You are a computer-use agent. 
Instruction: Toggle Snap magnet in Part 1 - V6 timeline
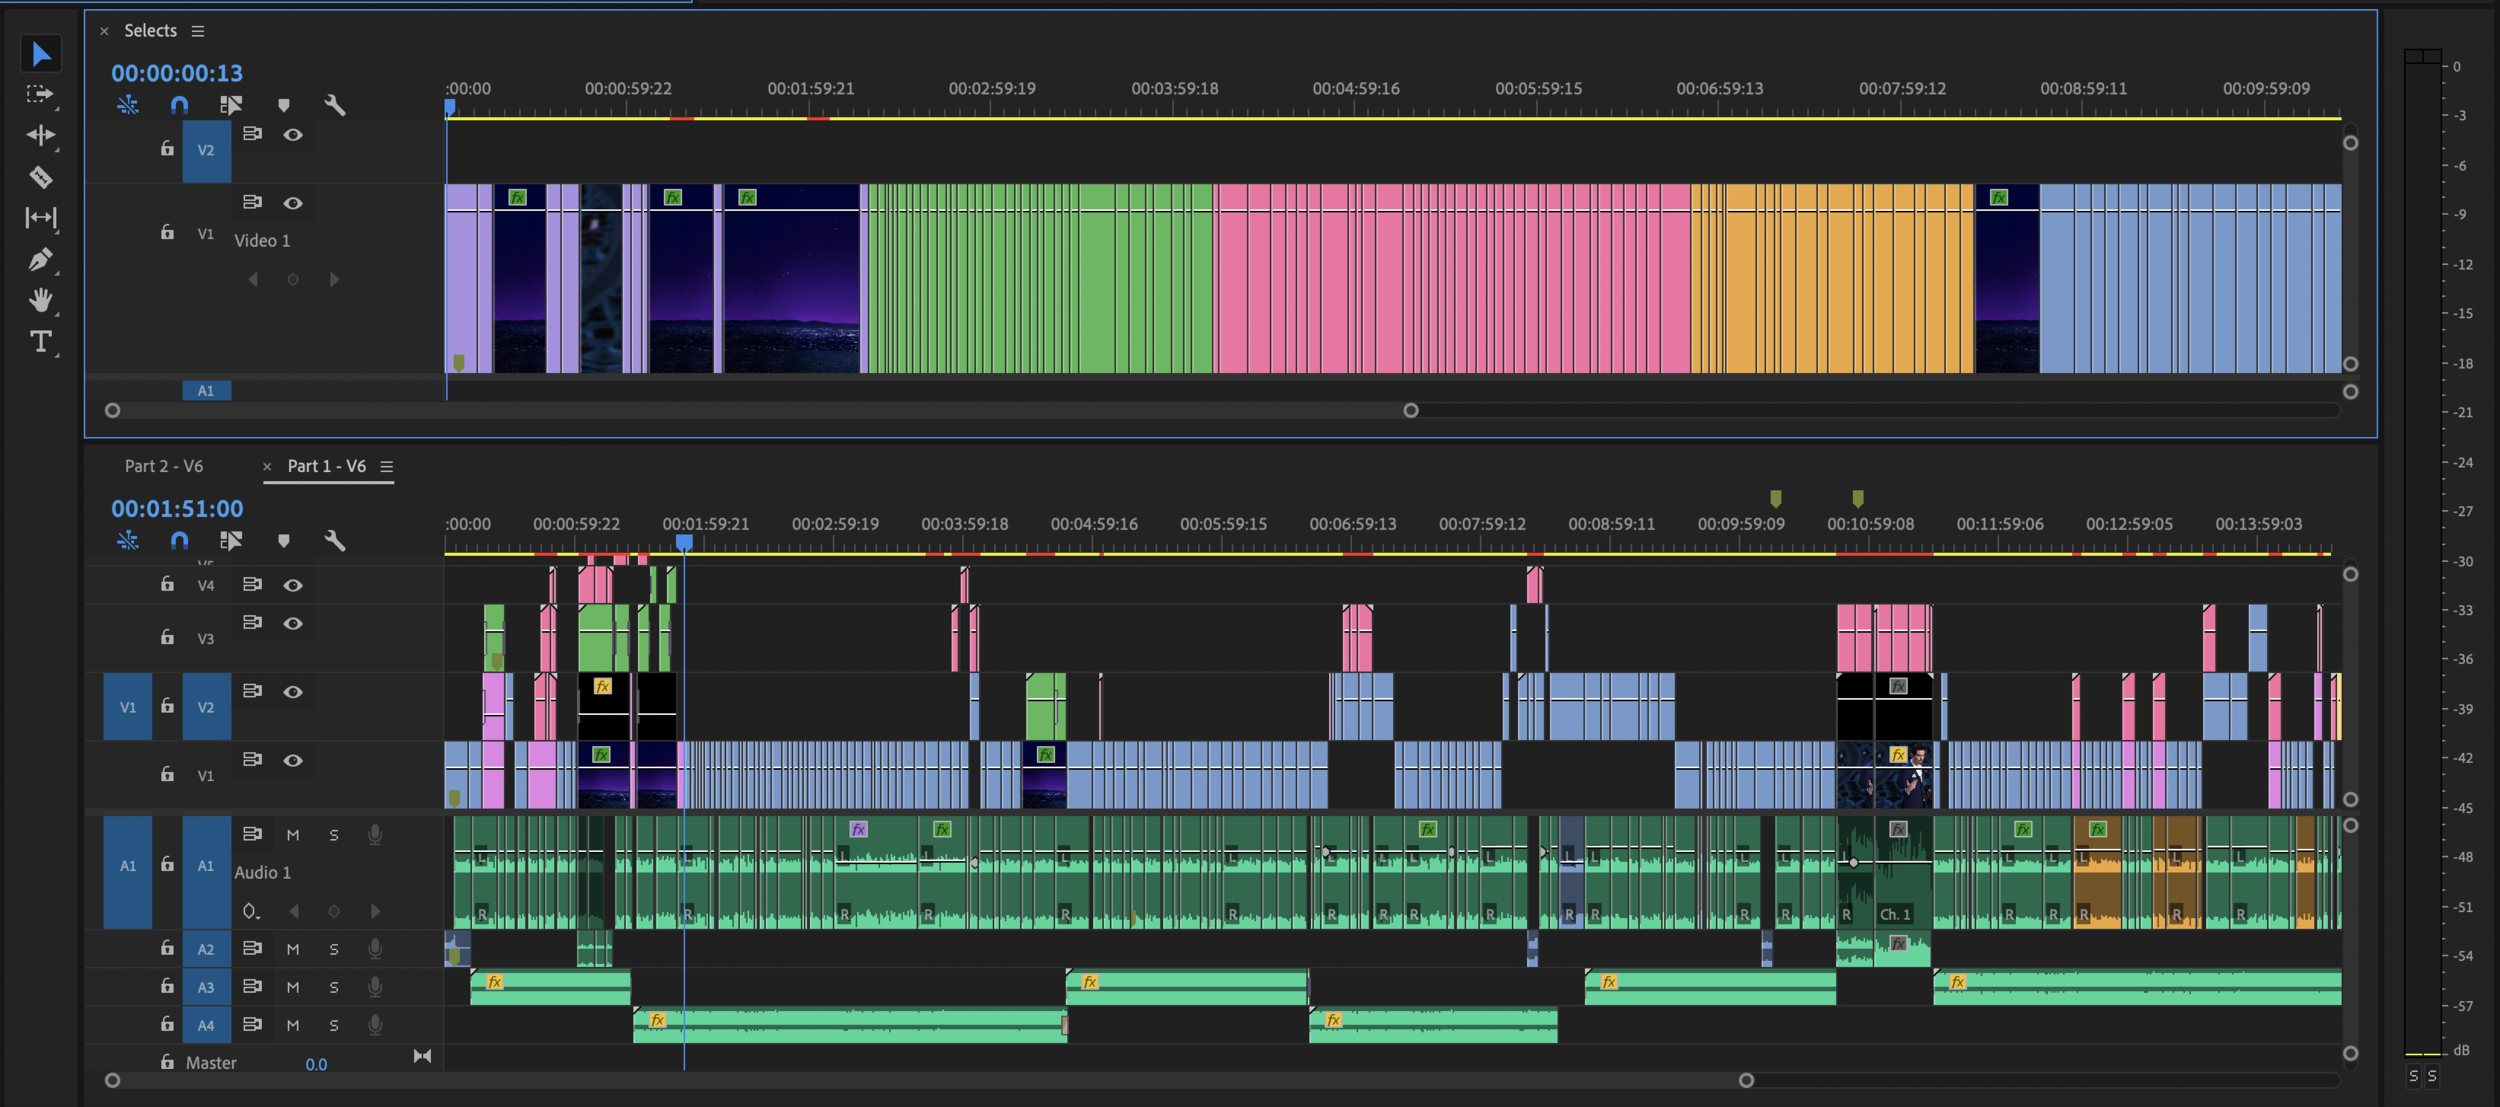(179, 540)
